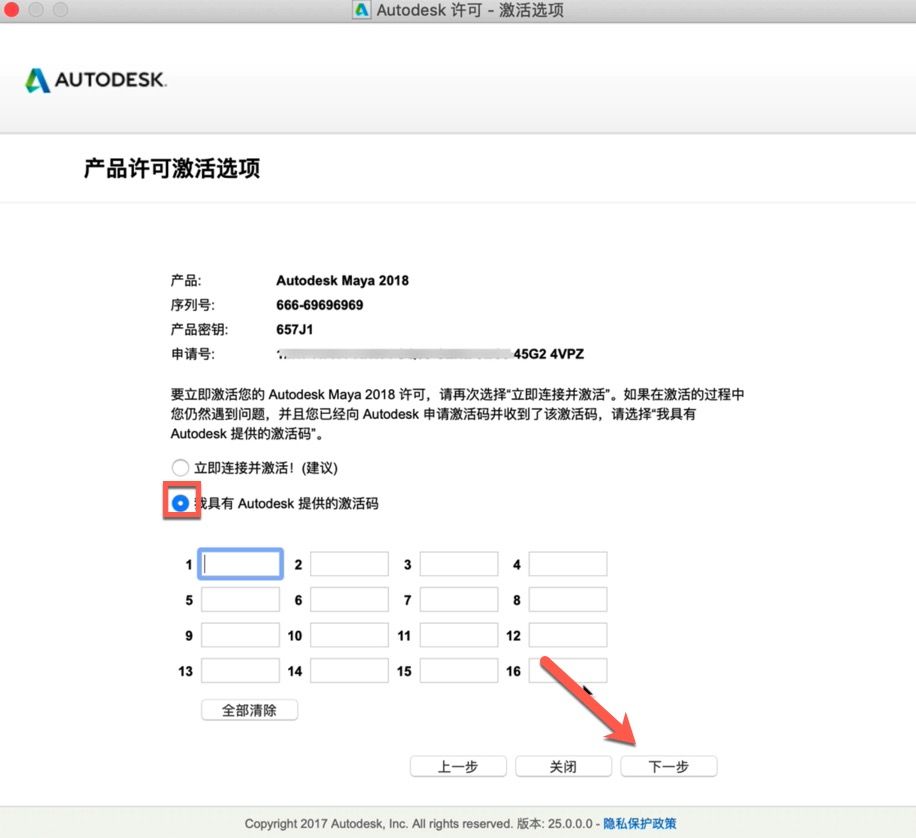Click activation code field 10
The width and height of the screenshot is (916, 838).
pyautogui.click(x=349, y=635)
